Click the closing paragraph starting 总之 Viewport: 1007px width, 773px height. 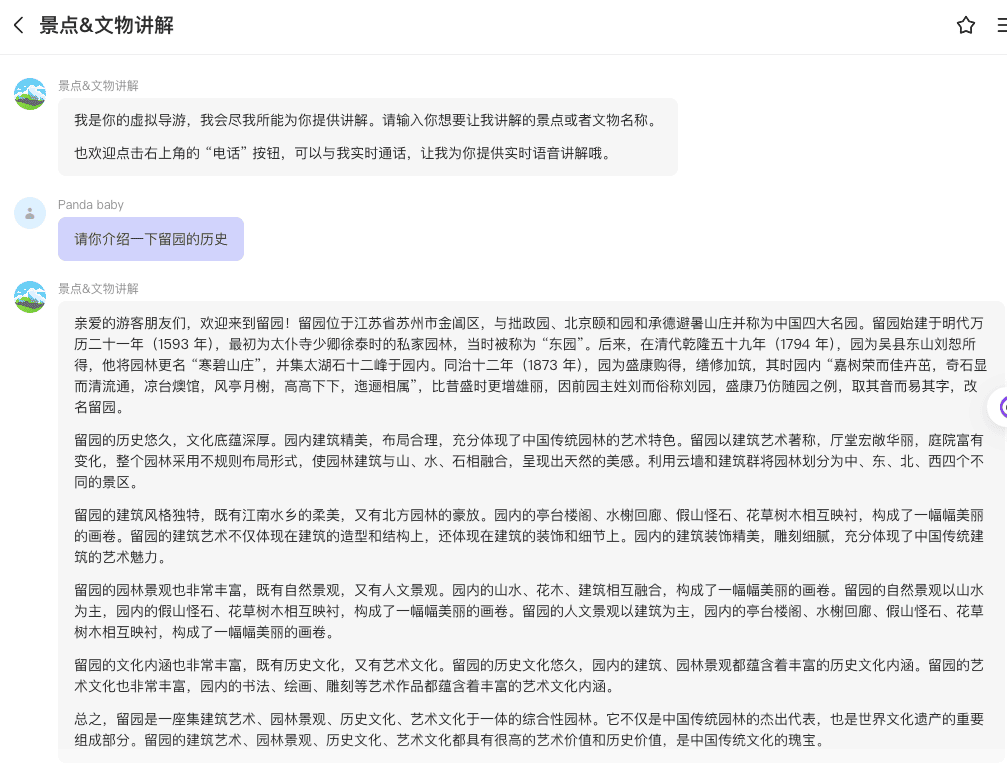tap(530, 730)
